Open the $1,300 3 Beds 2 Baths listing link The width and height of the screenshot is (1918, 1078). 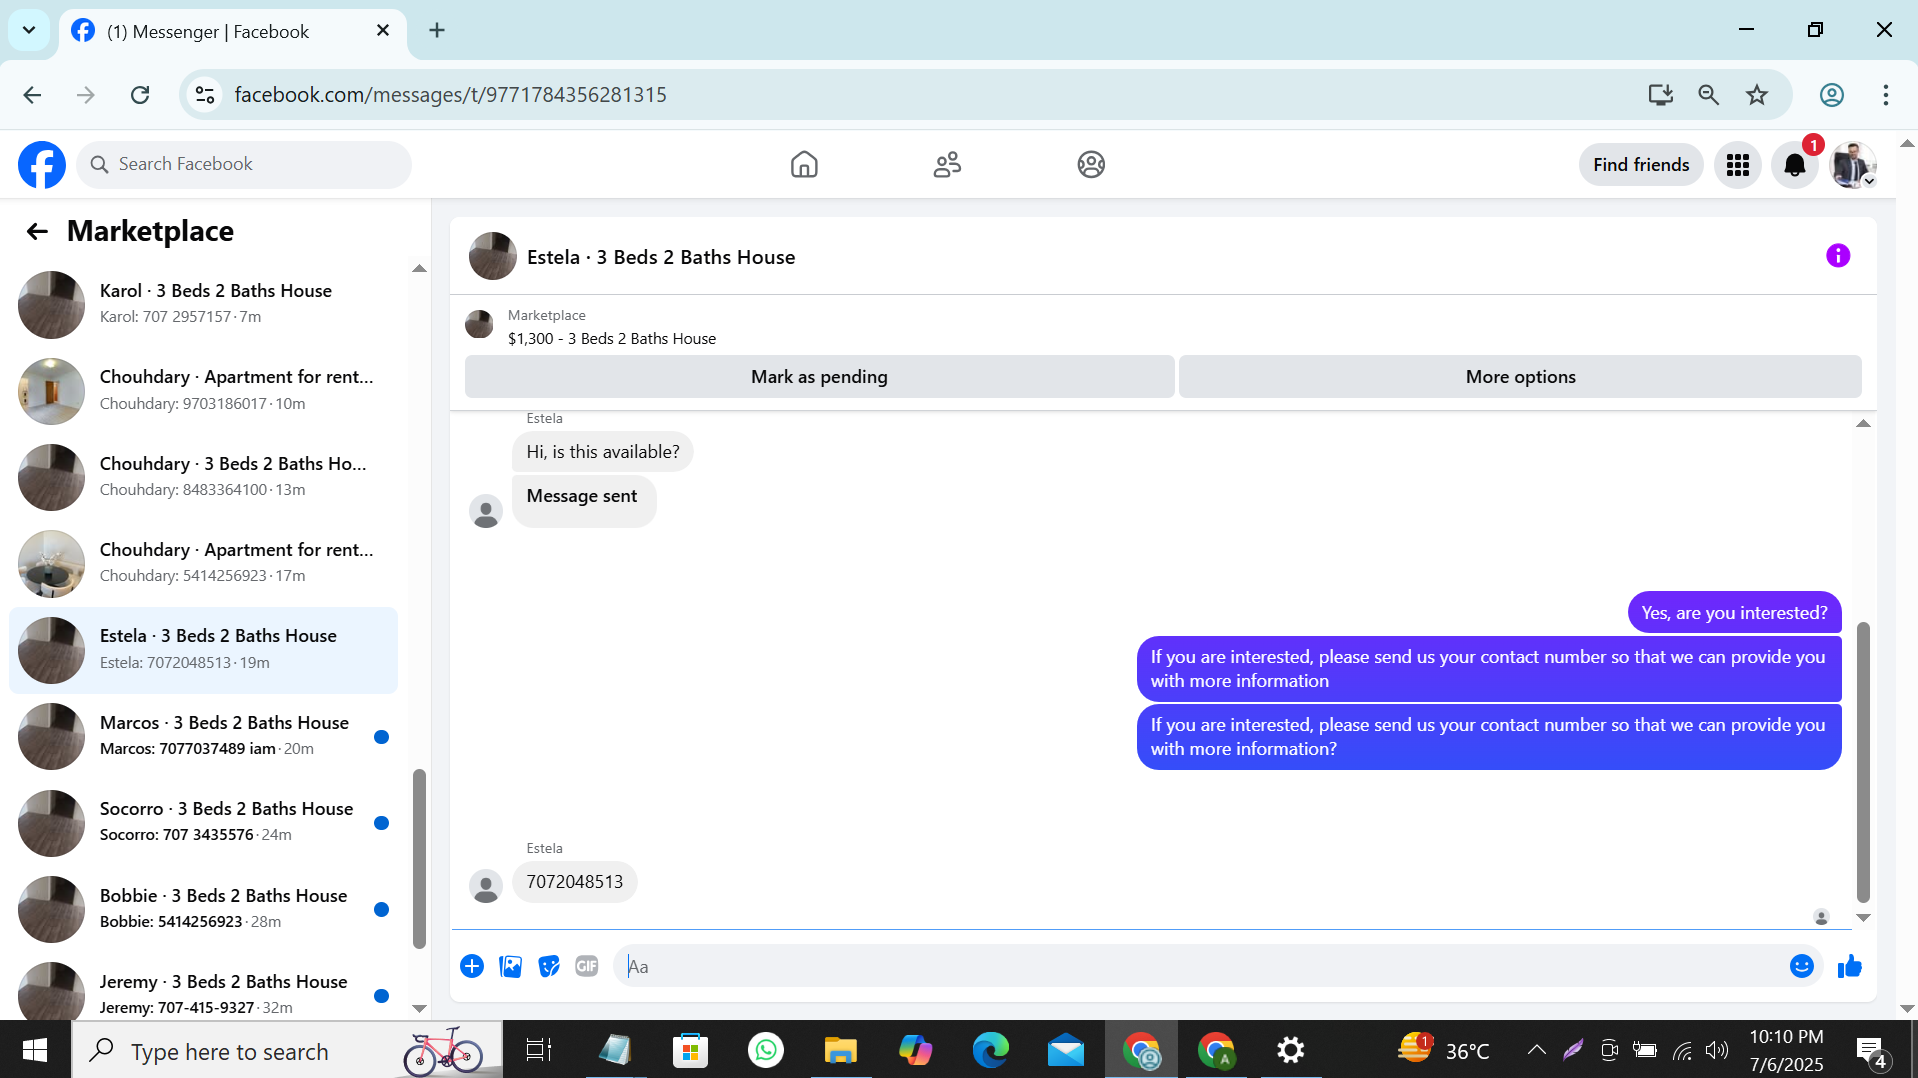point(612,339)
